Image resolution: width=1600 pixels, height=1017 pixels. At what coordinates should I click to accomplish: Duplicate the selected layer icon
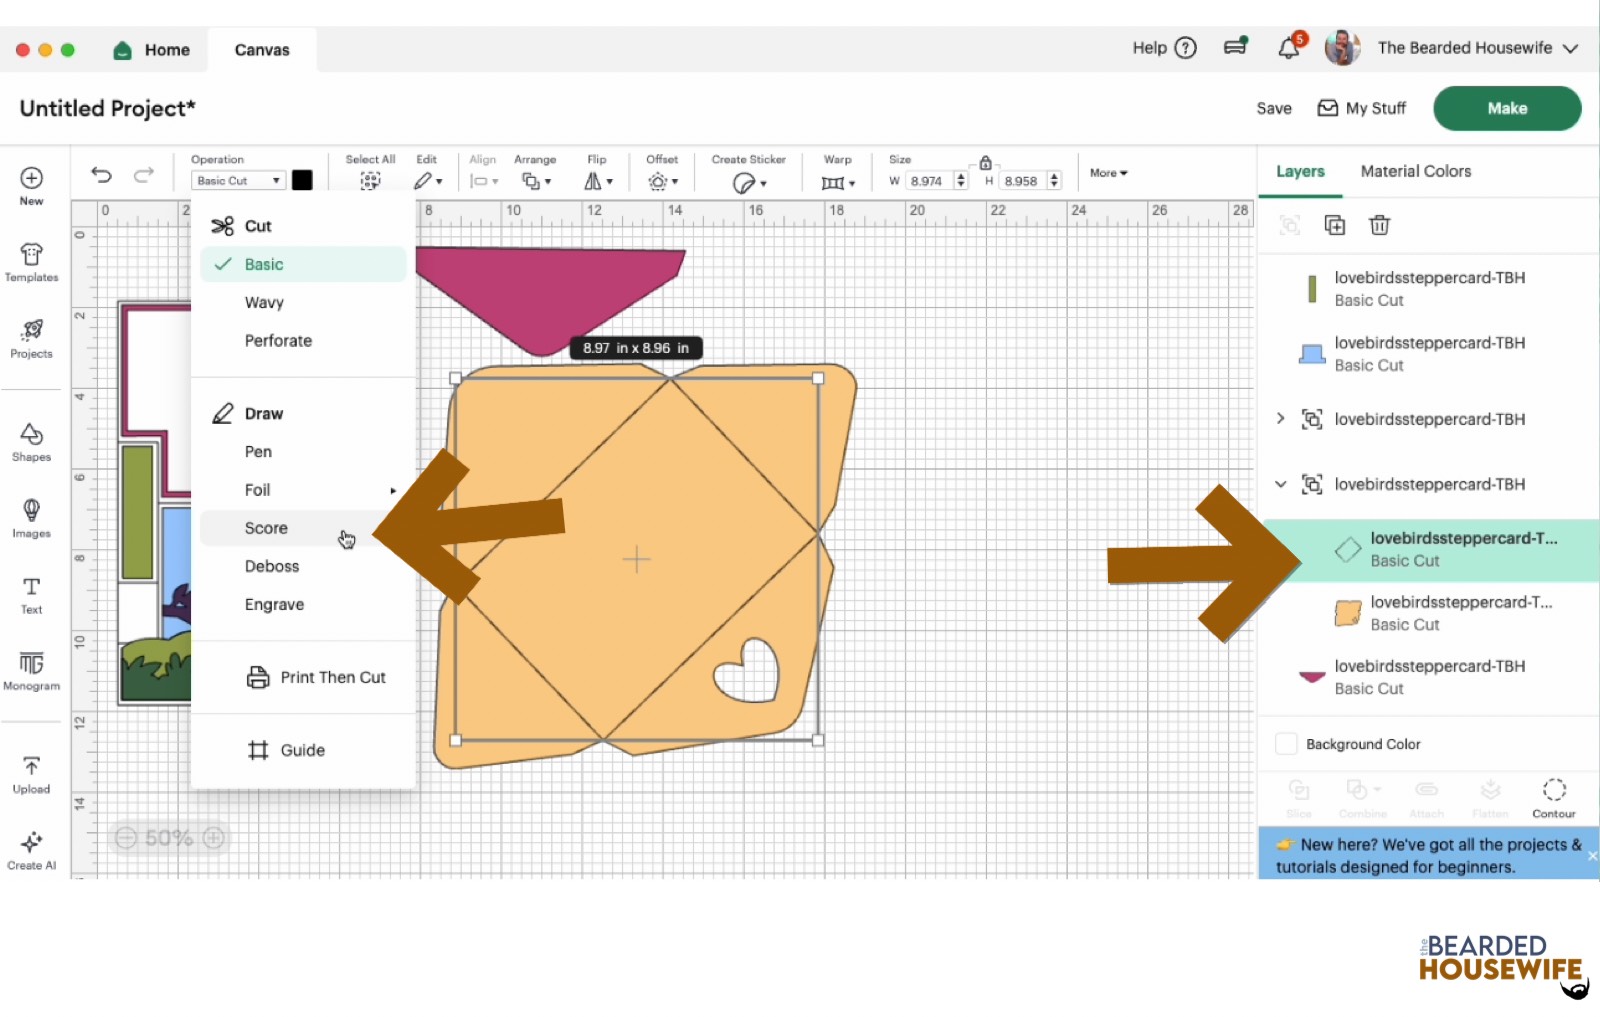pyautogui.click(x=1335, y=225)
